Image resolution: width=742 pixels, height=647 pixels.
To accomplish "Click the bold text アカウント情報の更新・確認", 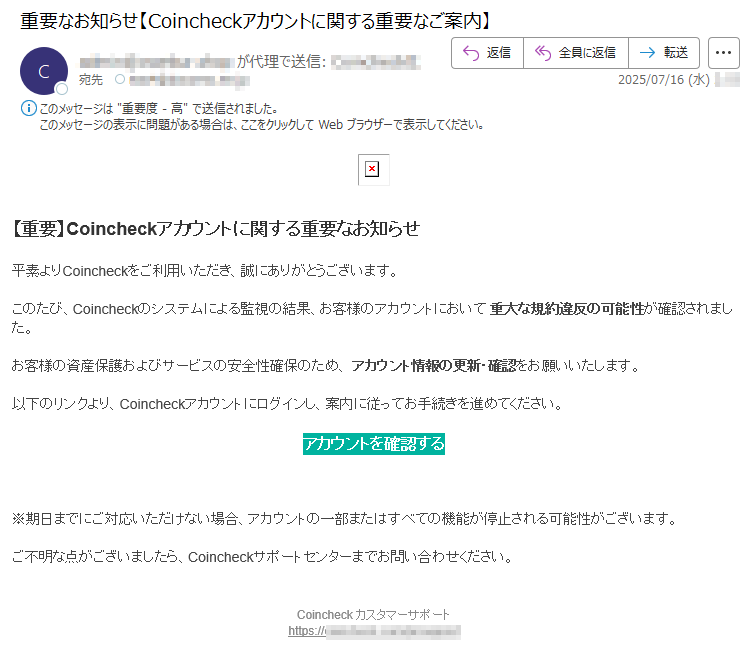I will point(433,366).
